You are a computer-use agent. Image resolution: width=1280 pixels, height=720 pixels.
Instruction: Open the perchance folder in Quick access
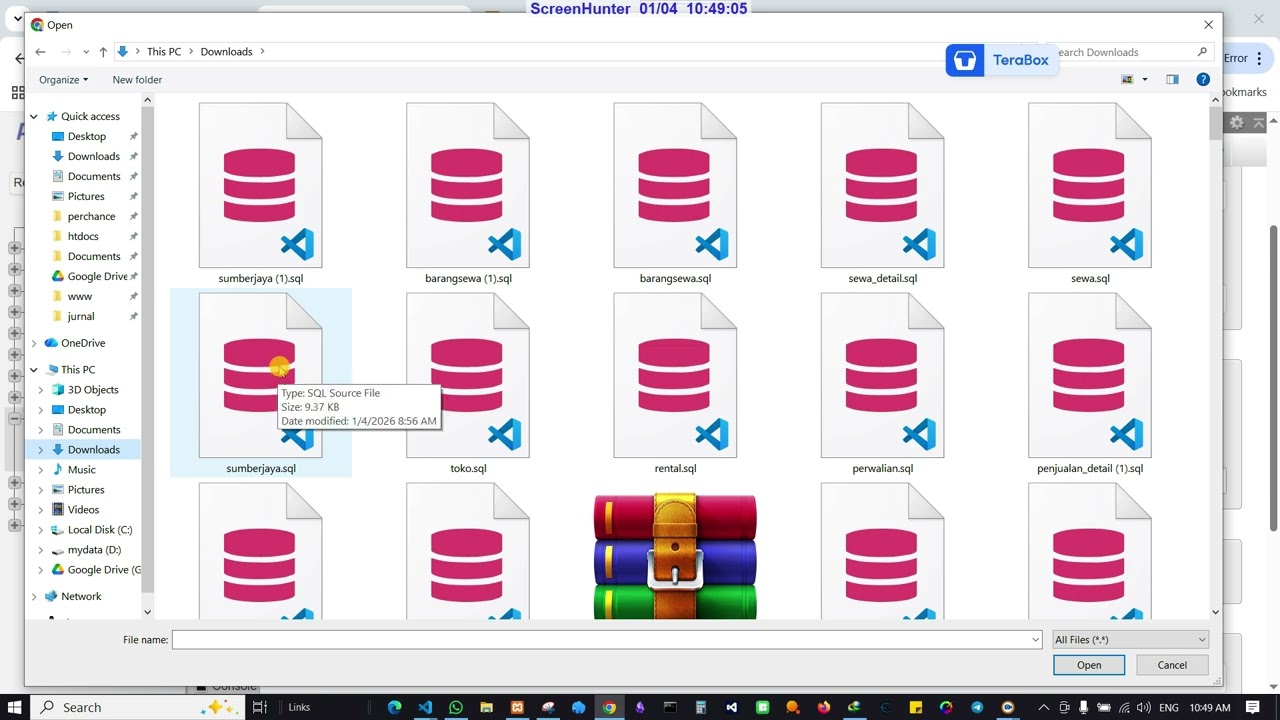91,216
